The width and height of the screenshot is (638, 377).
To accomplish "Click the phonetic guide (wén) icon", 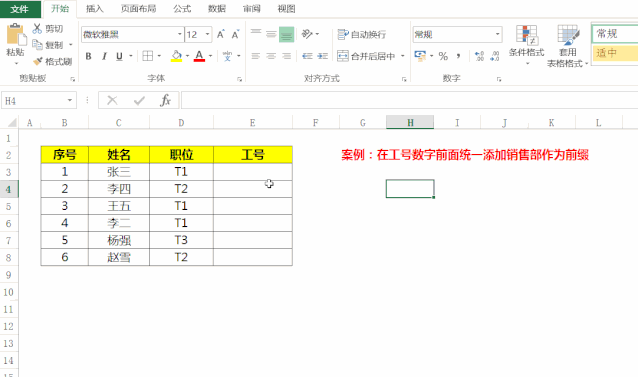I will pyautogui.click(x=227, y=56).
